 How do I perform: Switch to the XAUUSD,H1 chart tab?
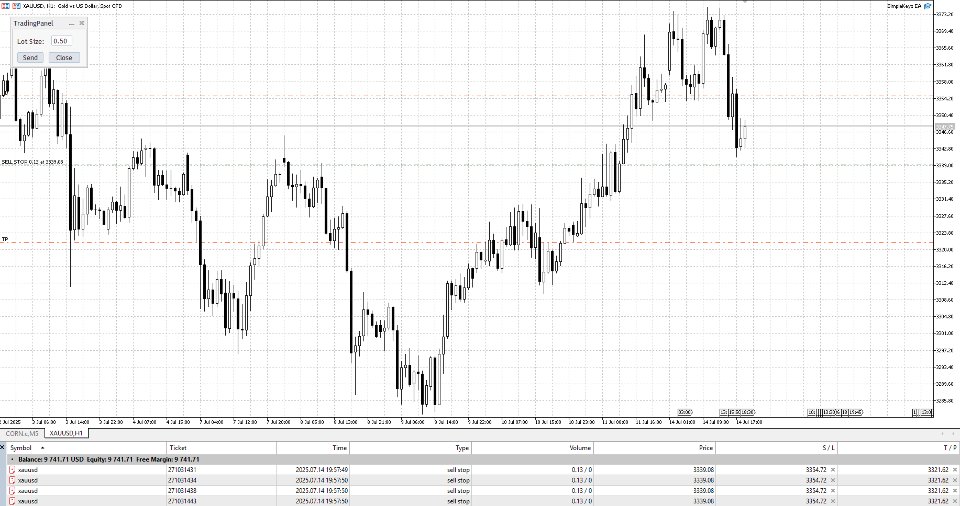(x=66, y=433)
